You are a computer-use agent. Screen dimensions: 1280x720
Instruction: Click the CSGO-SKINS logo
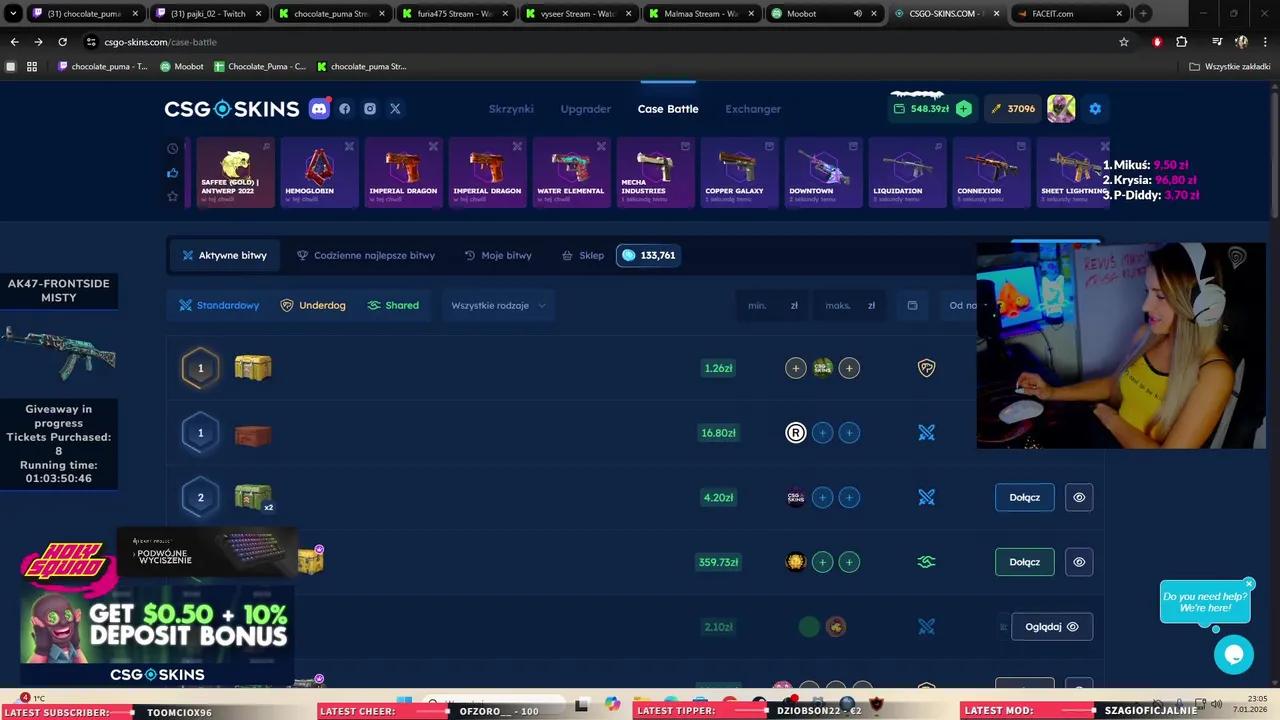232,109
